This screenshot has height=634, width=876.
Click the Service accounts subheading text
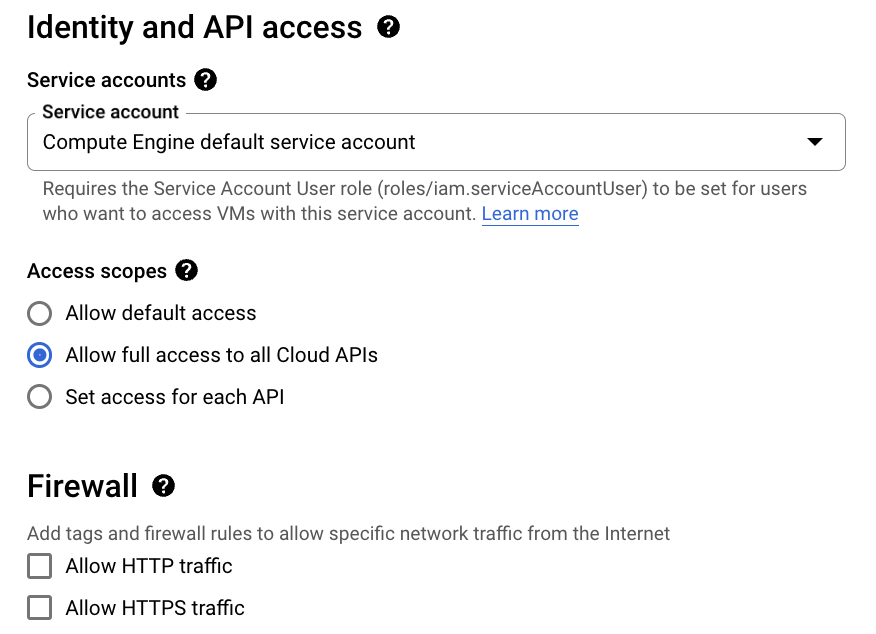[107, 80]
